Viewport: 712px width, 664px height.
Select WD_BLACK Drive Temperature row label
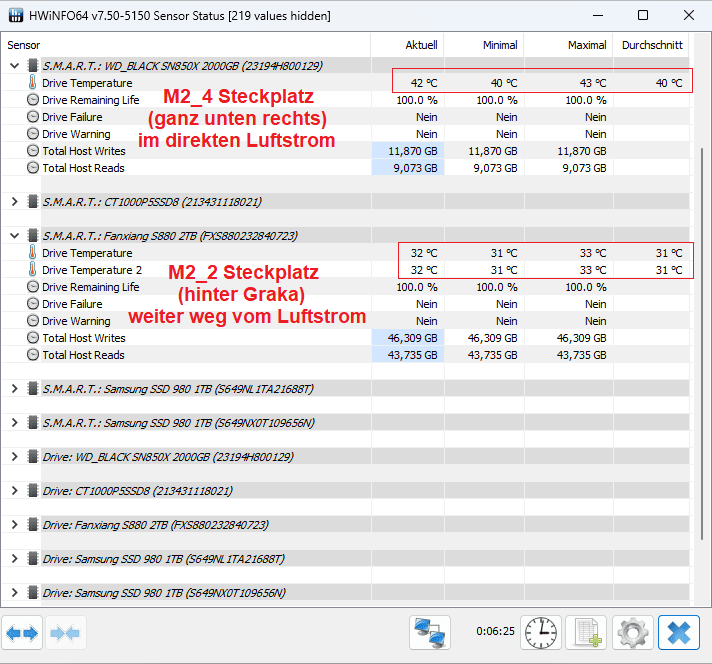point(87,83)
